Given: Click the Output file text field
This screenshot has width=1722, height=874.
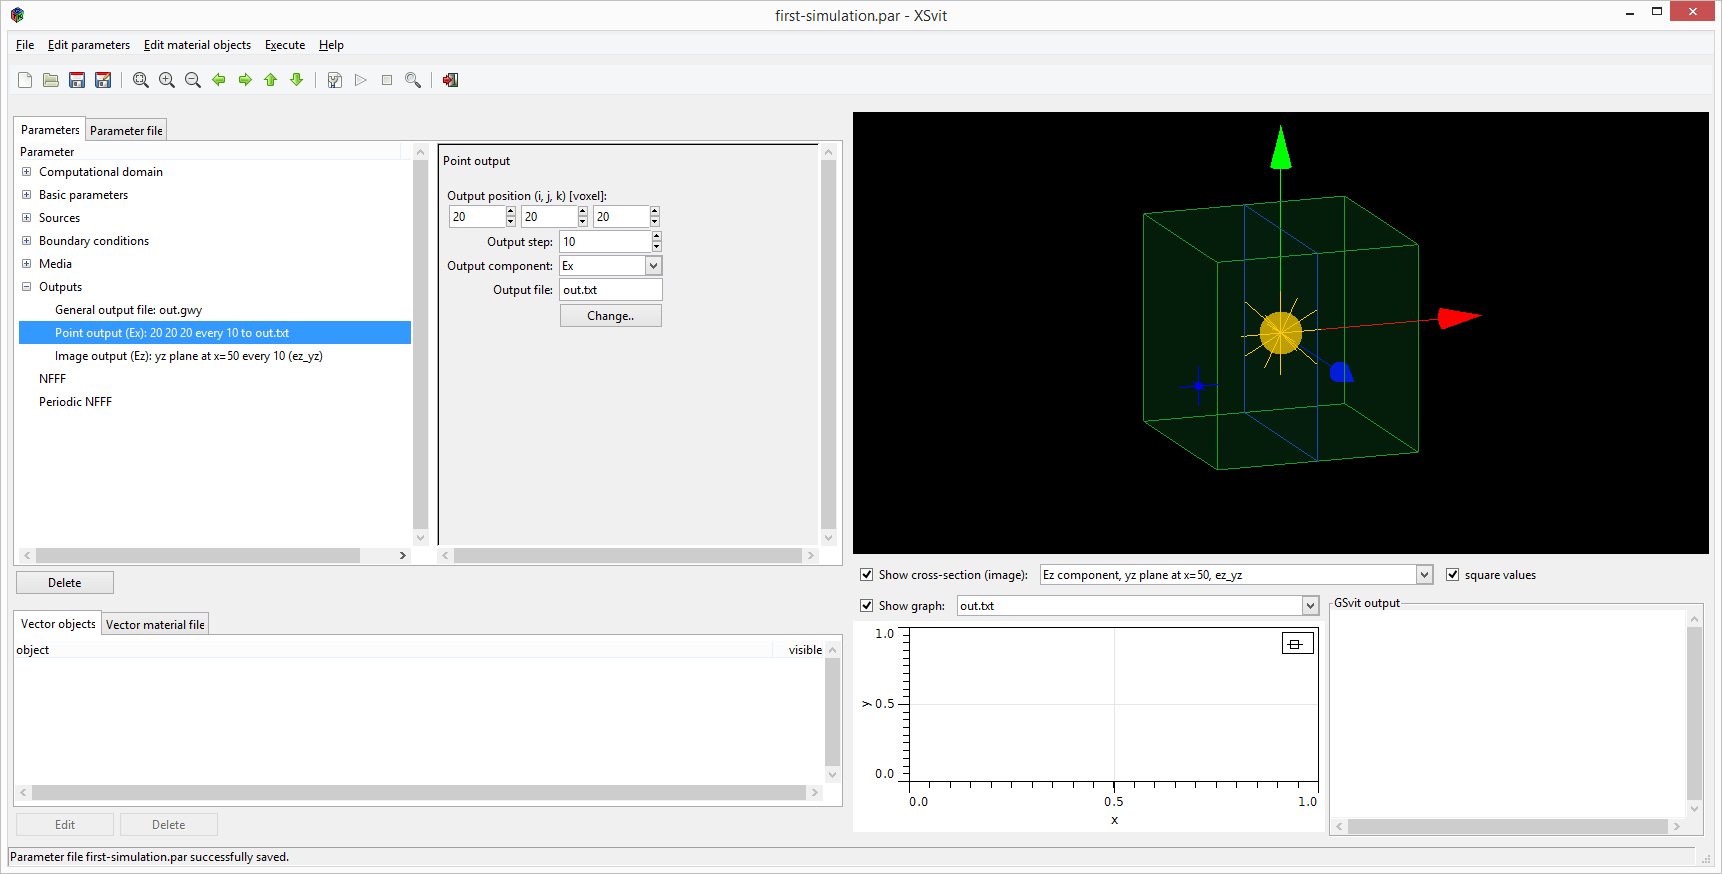Looking at the screenshot, I should tap(610, 290).
